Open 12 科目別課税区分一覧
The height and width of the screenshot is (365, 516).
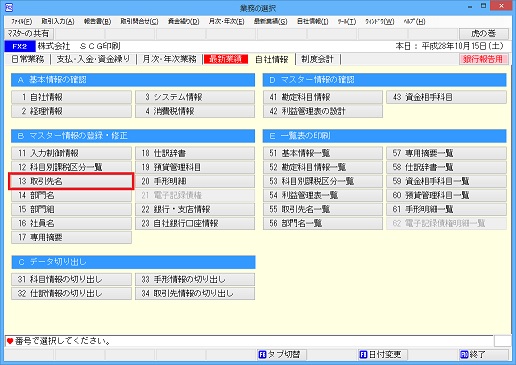71,167
